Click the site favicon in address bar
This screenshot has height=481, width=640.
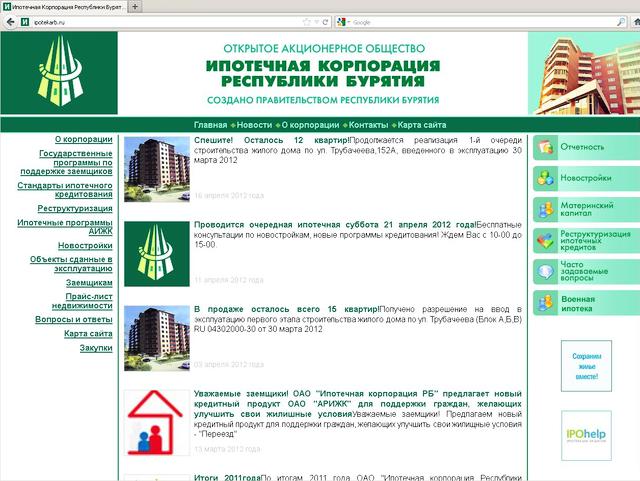[x=25, y=22]
